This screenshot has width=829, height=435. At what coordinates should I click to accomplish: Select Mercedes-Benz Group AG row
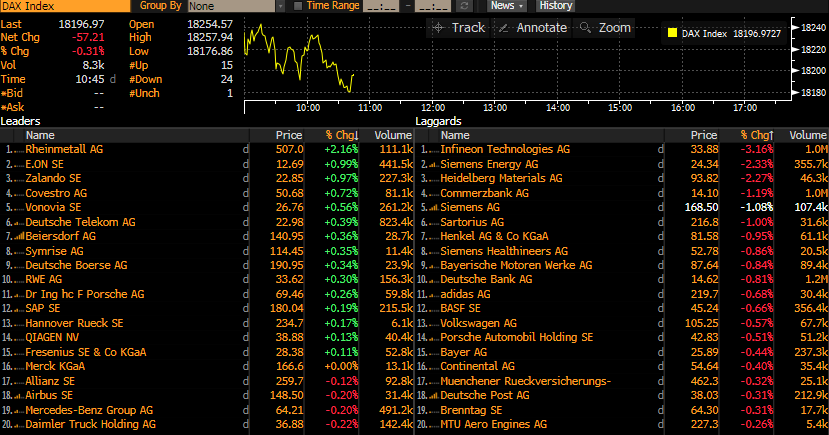[206, 410]
